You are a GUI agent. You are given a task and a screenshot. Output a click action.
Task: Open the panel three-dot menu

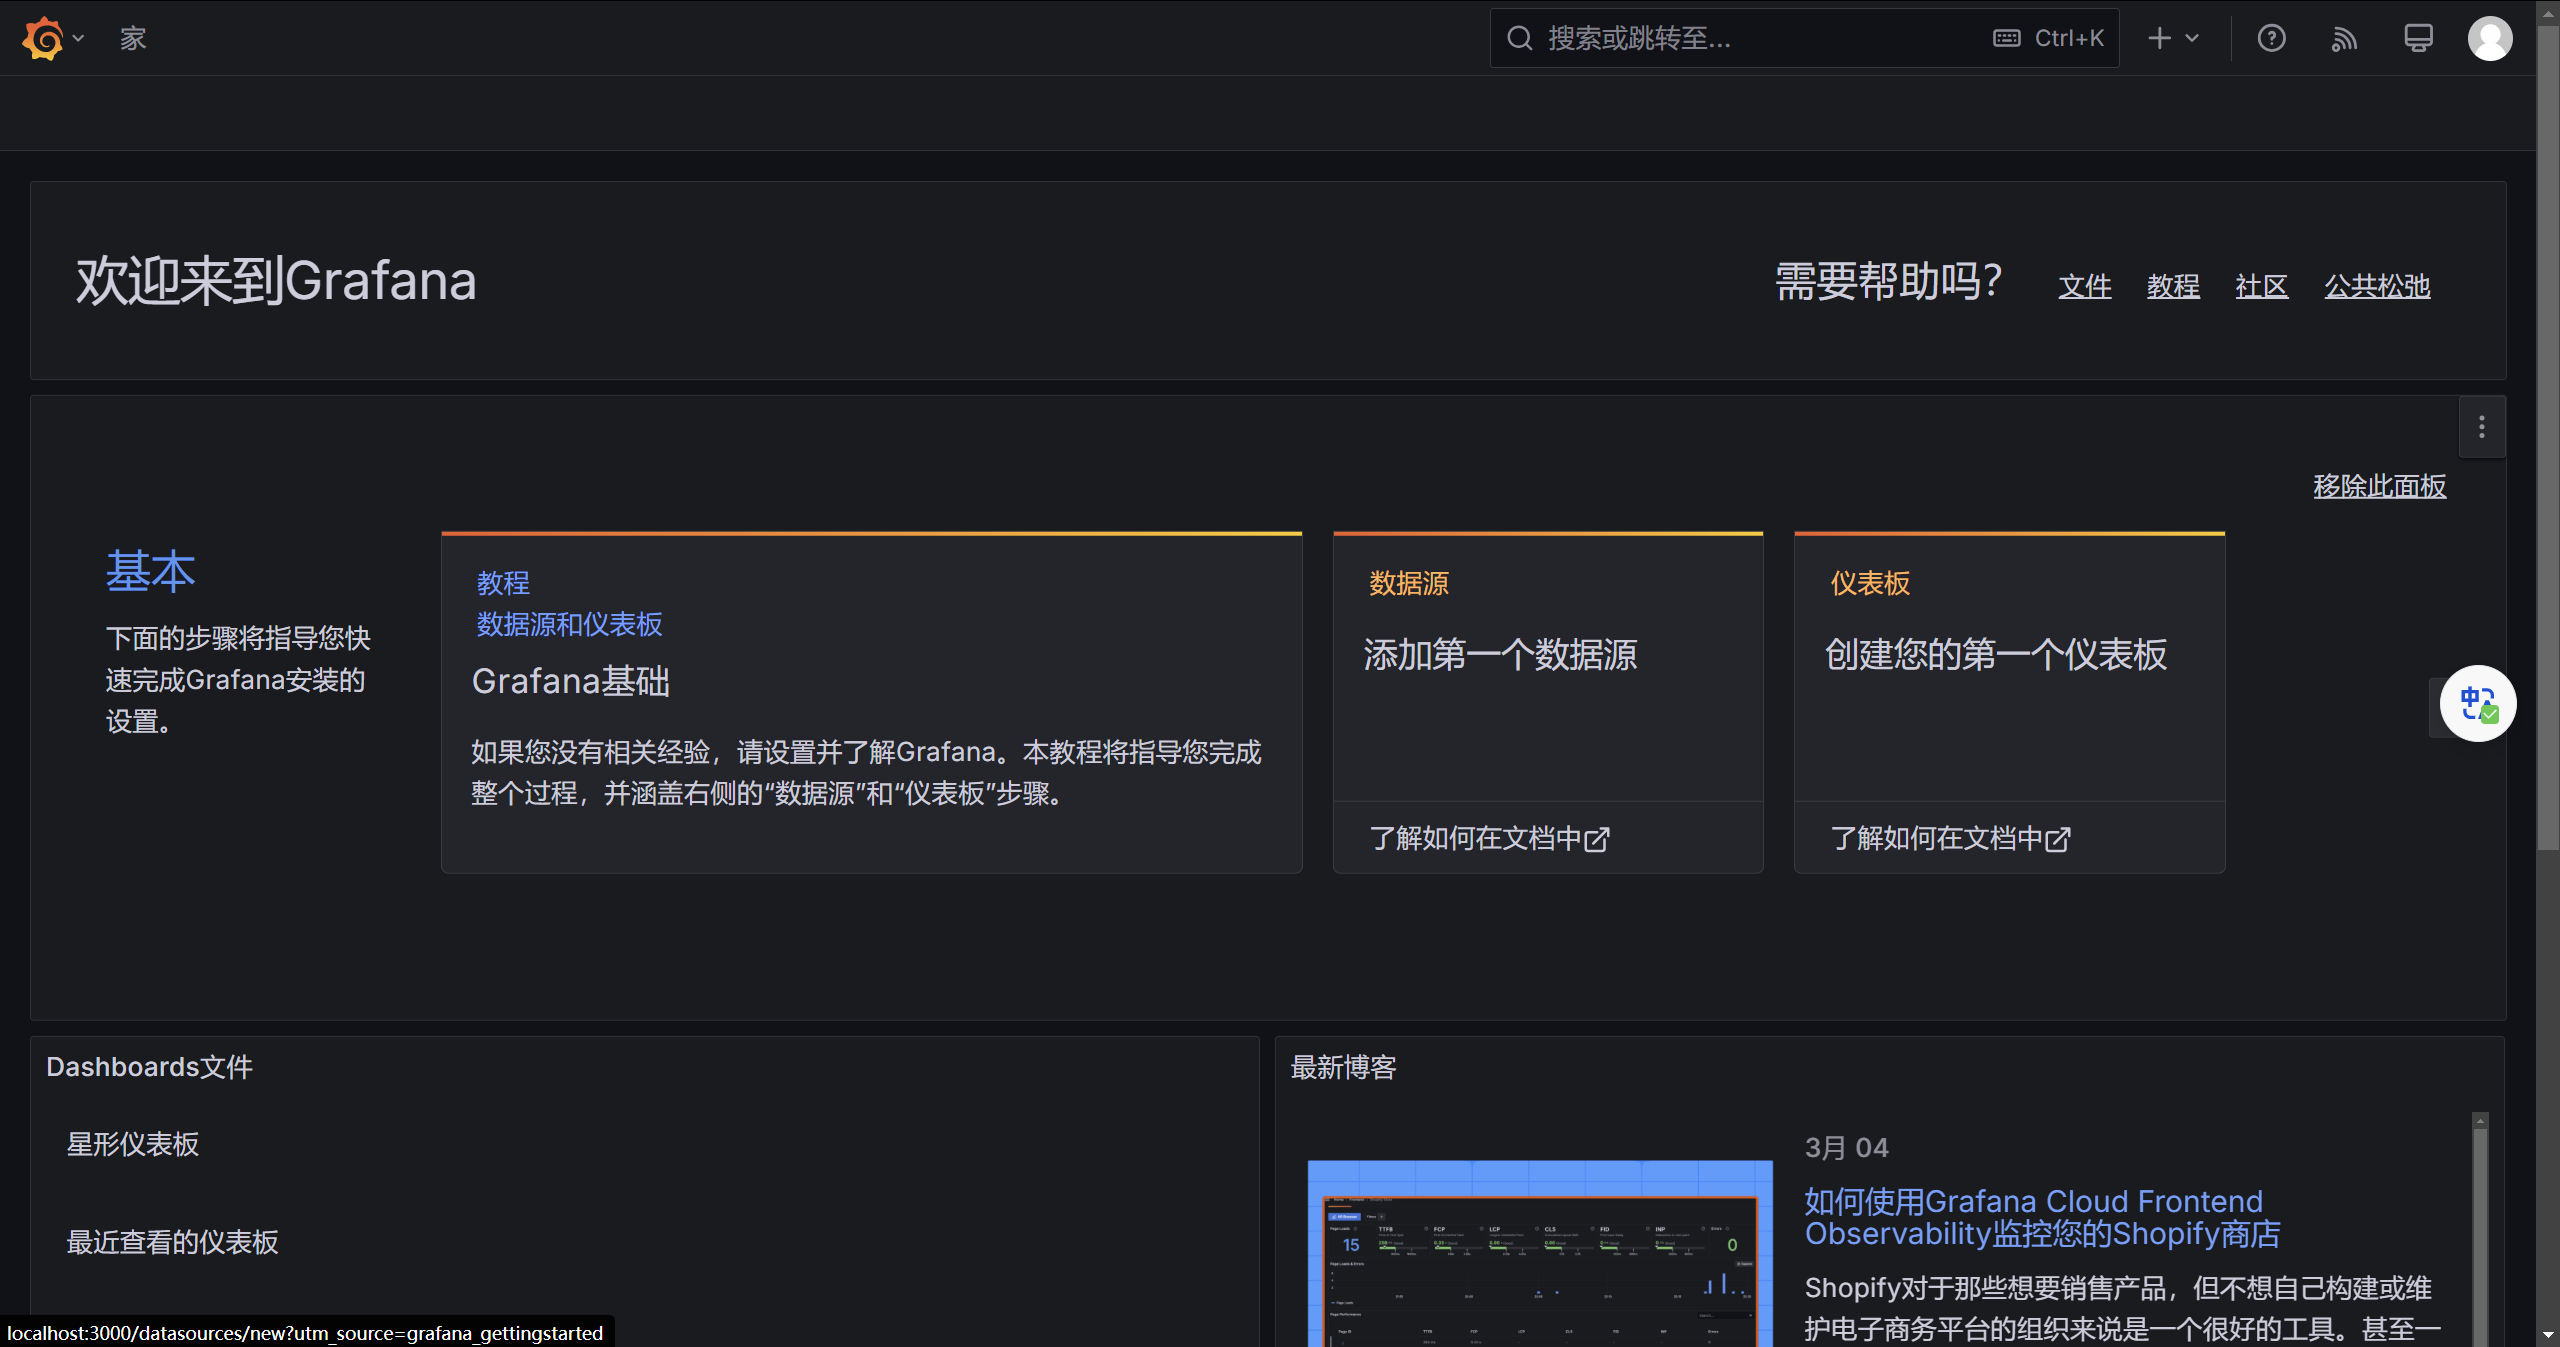[2482, 428]
